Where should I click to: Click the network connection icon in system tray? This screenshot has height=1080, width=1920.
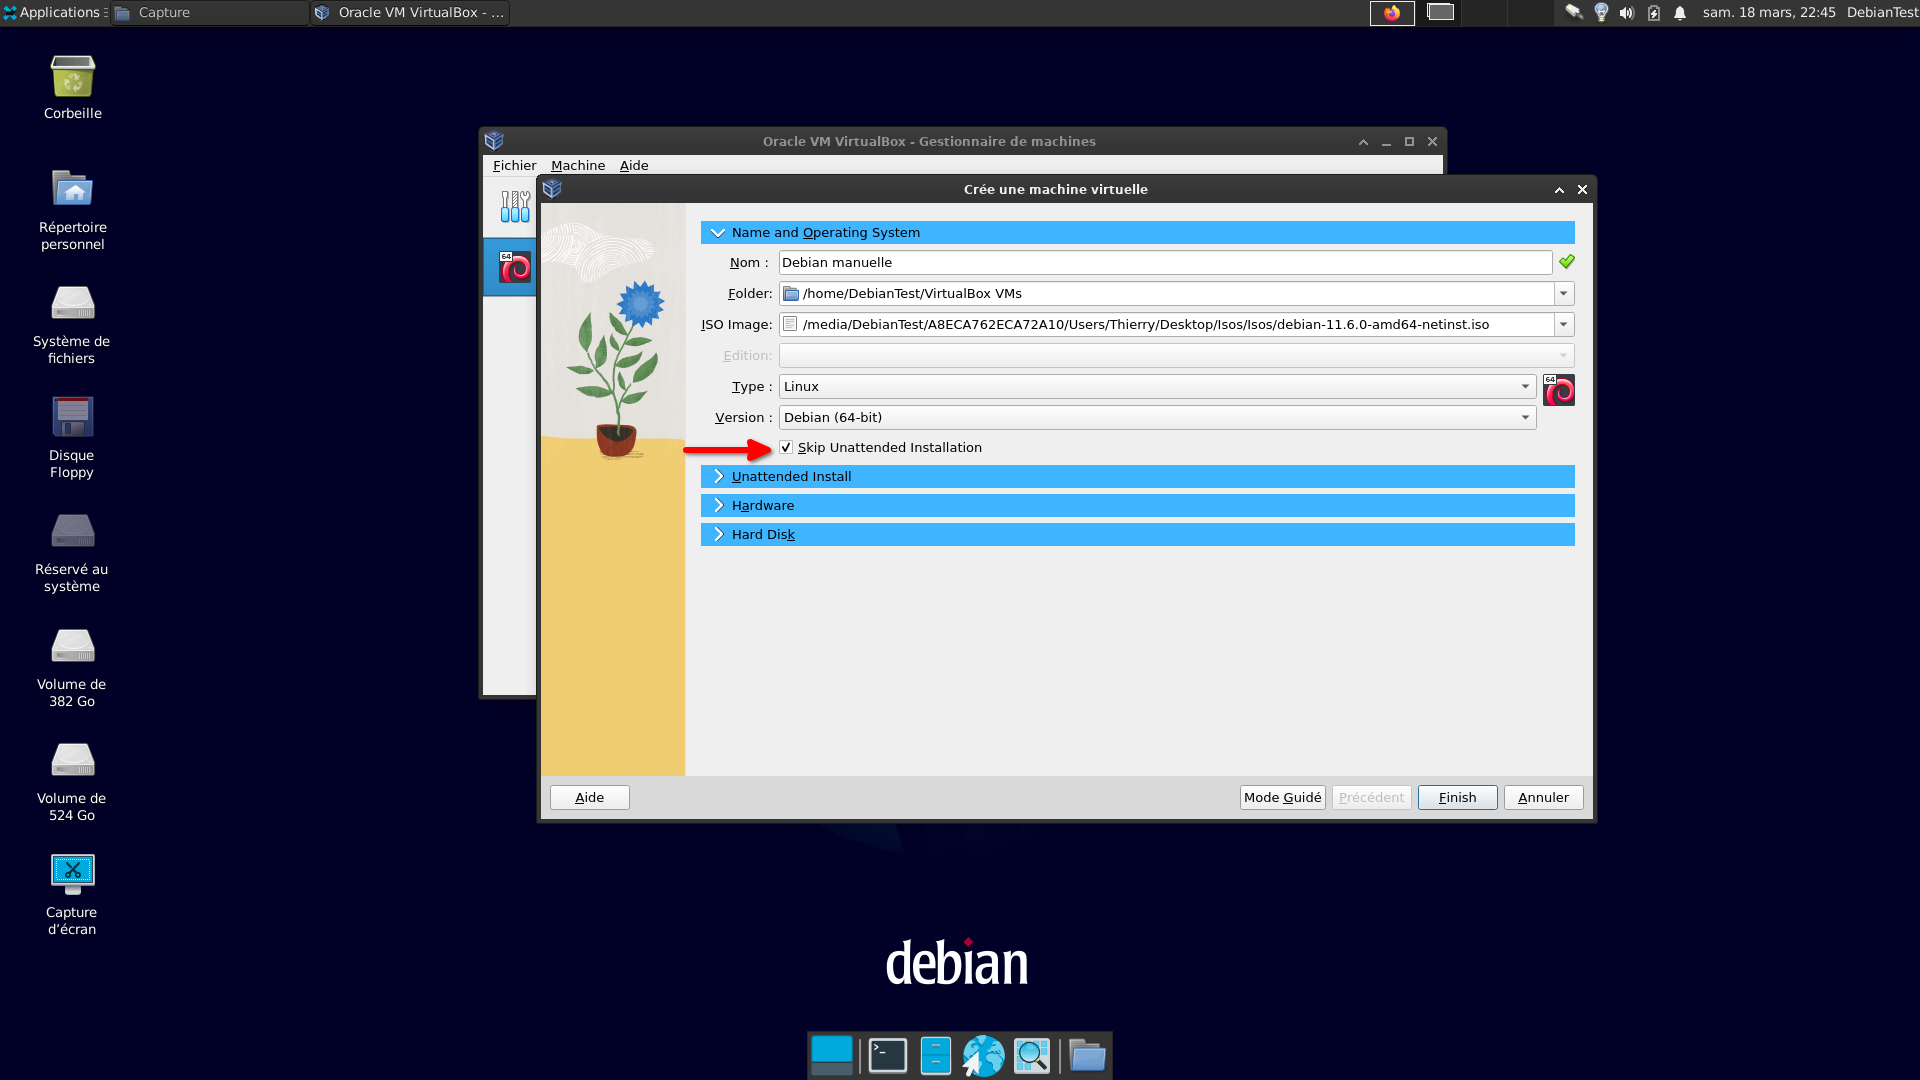tap(1574, 13)
